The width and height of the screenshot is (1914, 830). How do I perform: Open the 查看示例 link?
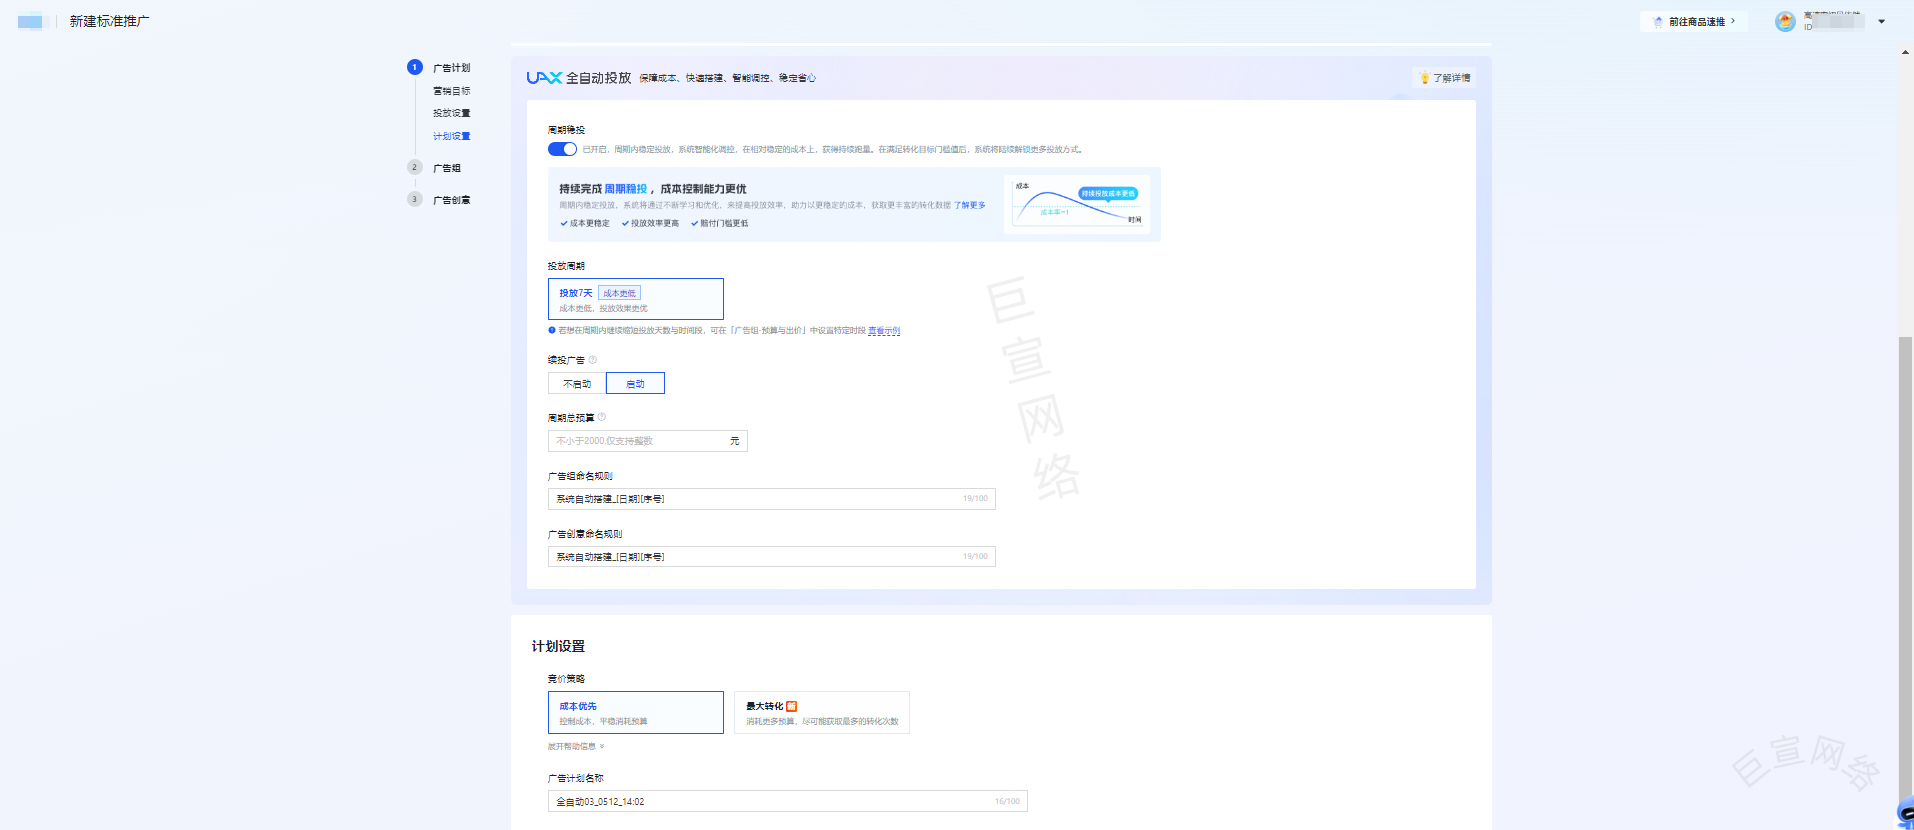pyautogui.click(x=884, y=331)
